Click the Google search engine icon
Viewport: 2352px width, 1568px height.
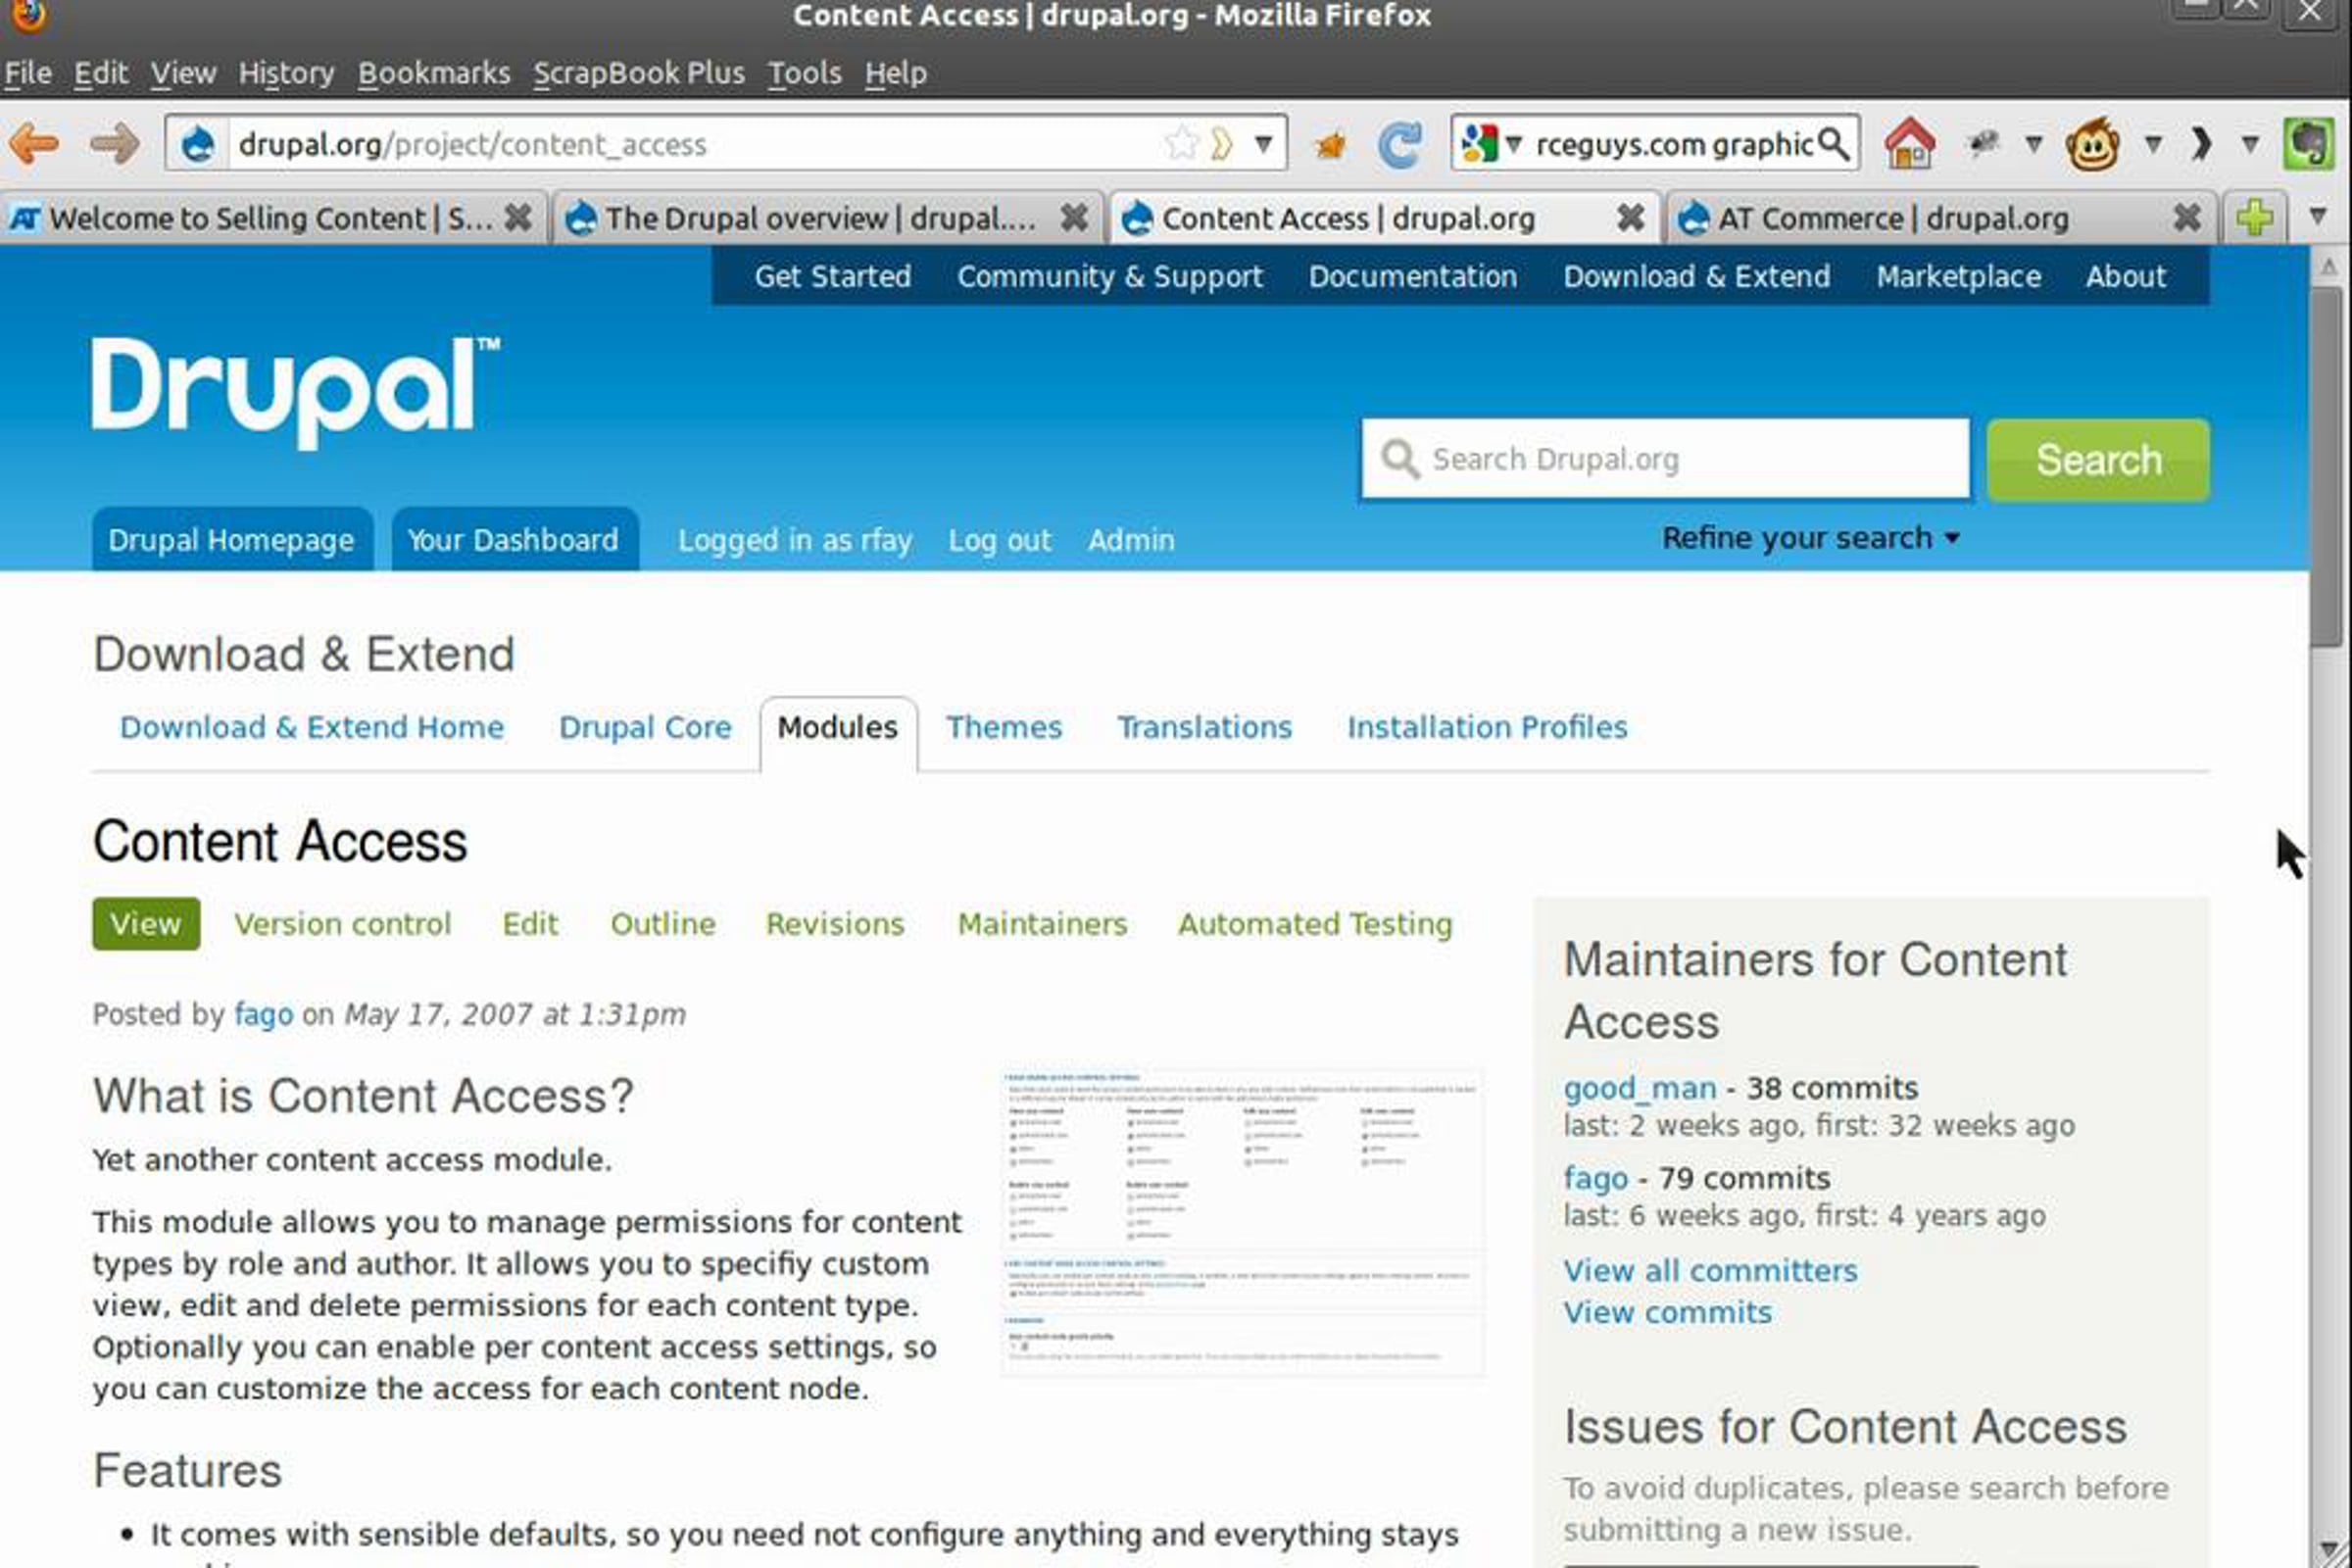coord(1479,144)
